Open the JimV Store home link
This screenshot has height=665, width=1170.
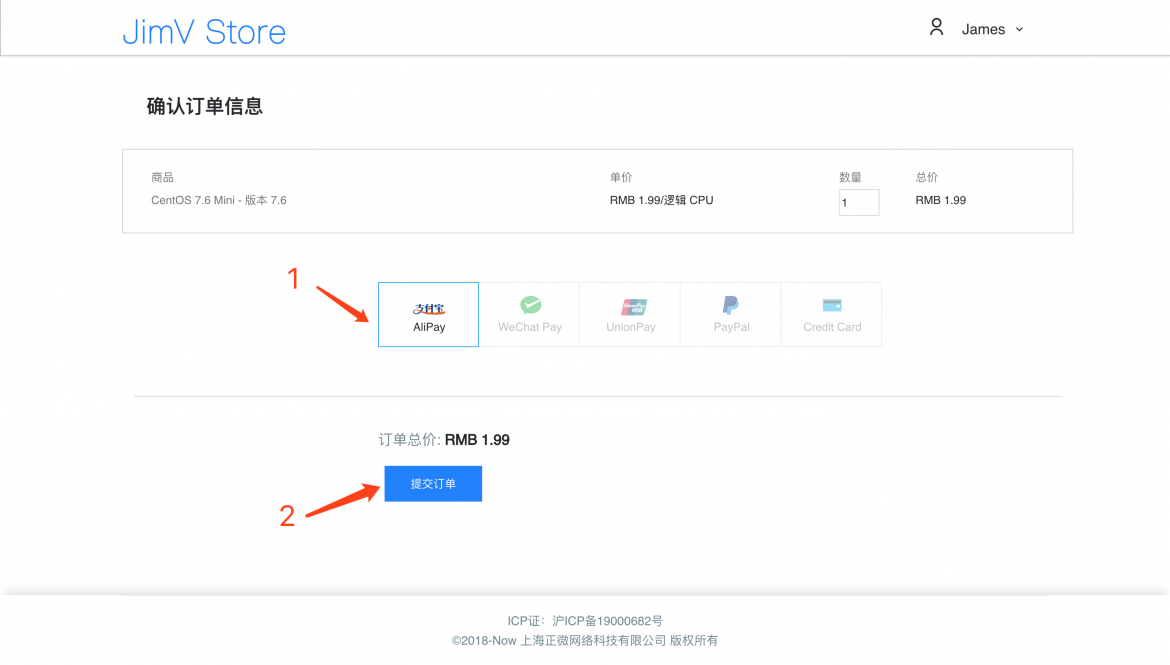[204, 31]
